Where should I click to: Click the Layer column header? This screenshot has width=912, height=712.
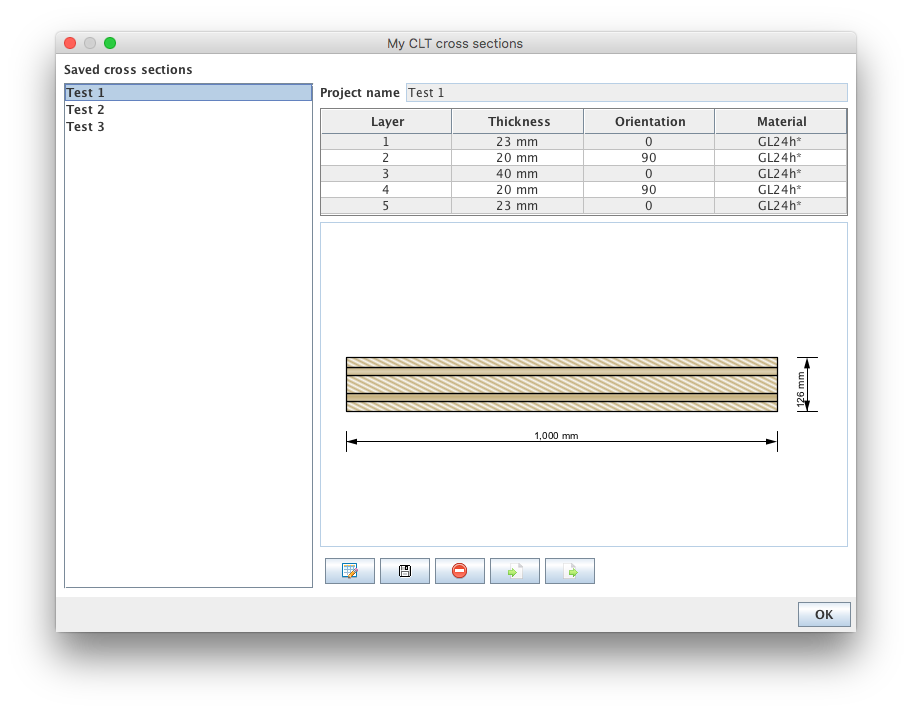[x=387, y=122]
